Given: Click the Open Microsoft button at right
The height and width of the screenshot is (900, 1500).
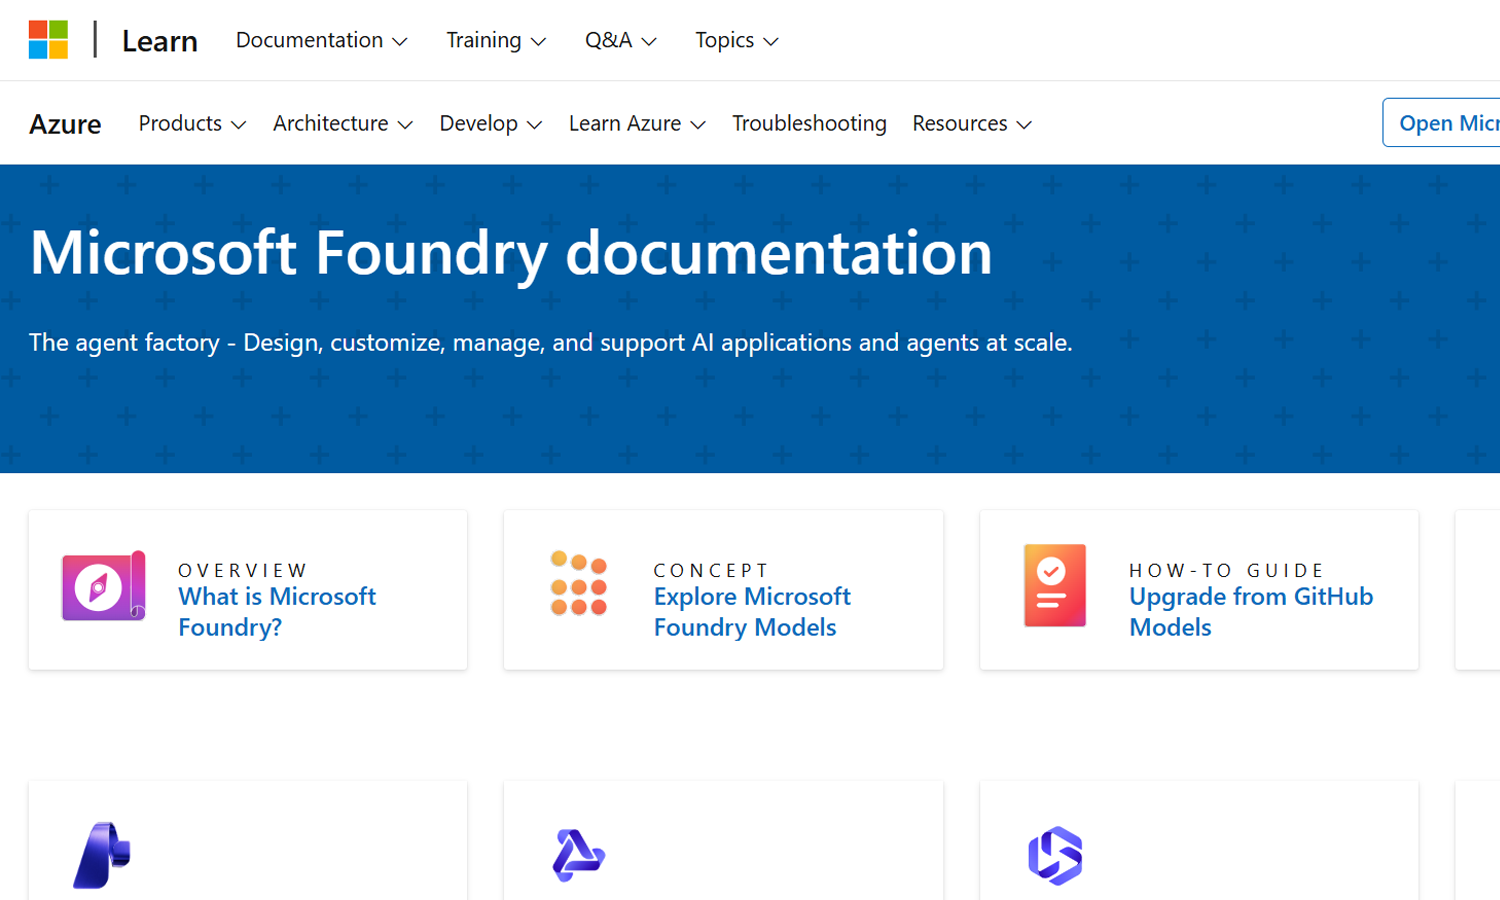Looking at the screenshot, I should pyautogui.click(x=1445, y=123).
